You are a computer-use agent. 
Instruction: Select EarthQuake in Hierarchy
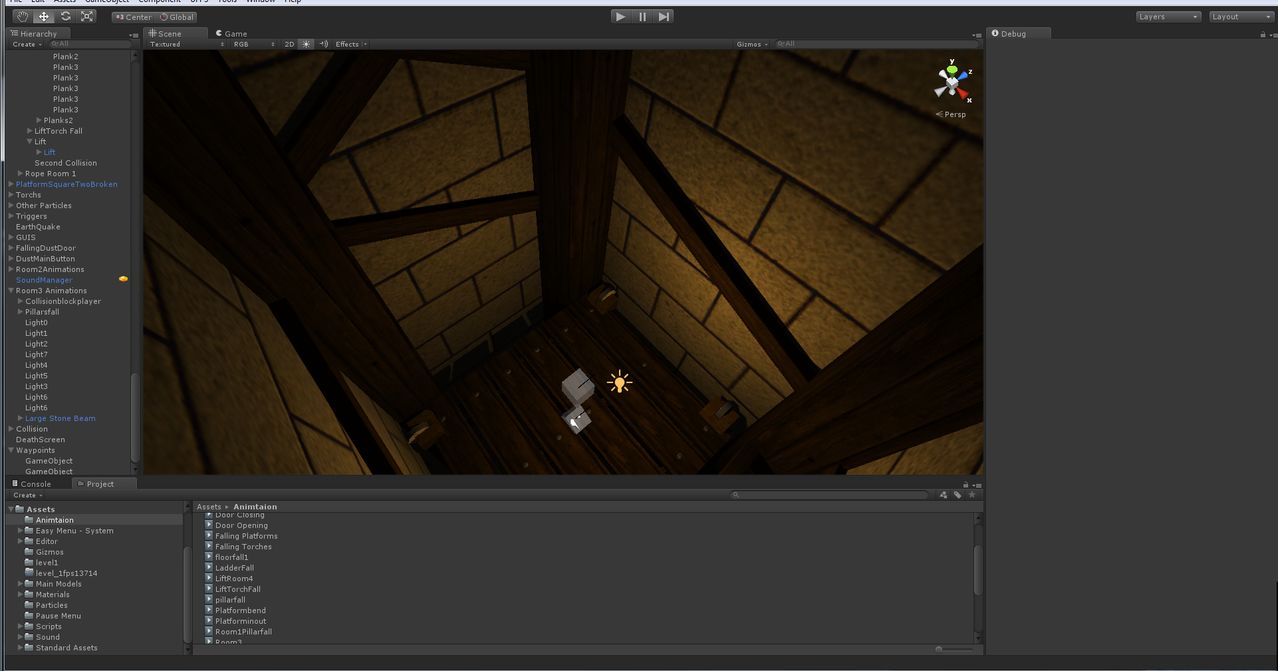tap(38, 227)
